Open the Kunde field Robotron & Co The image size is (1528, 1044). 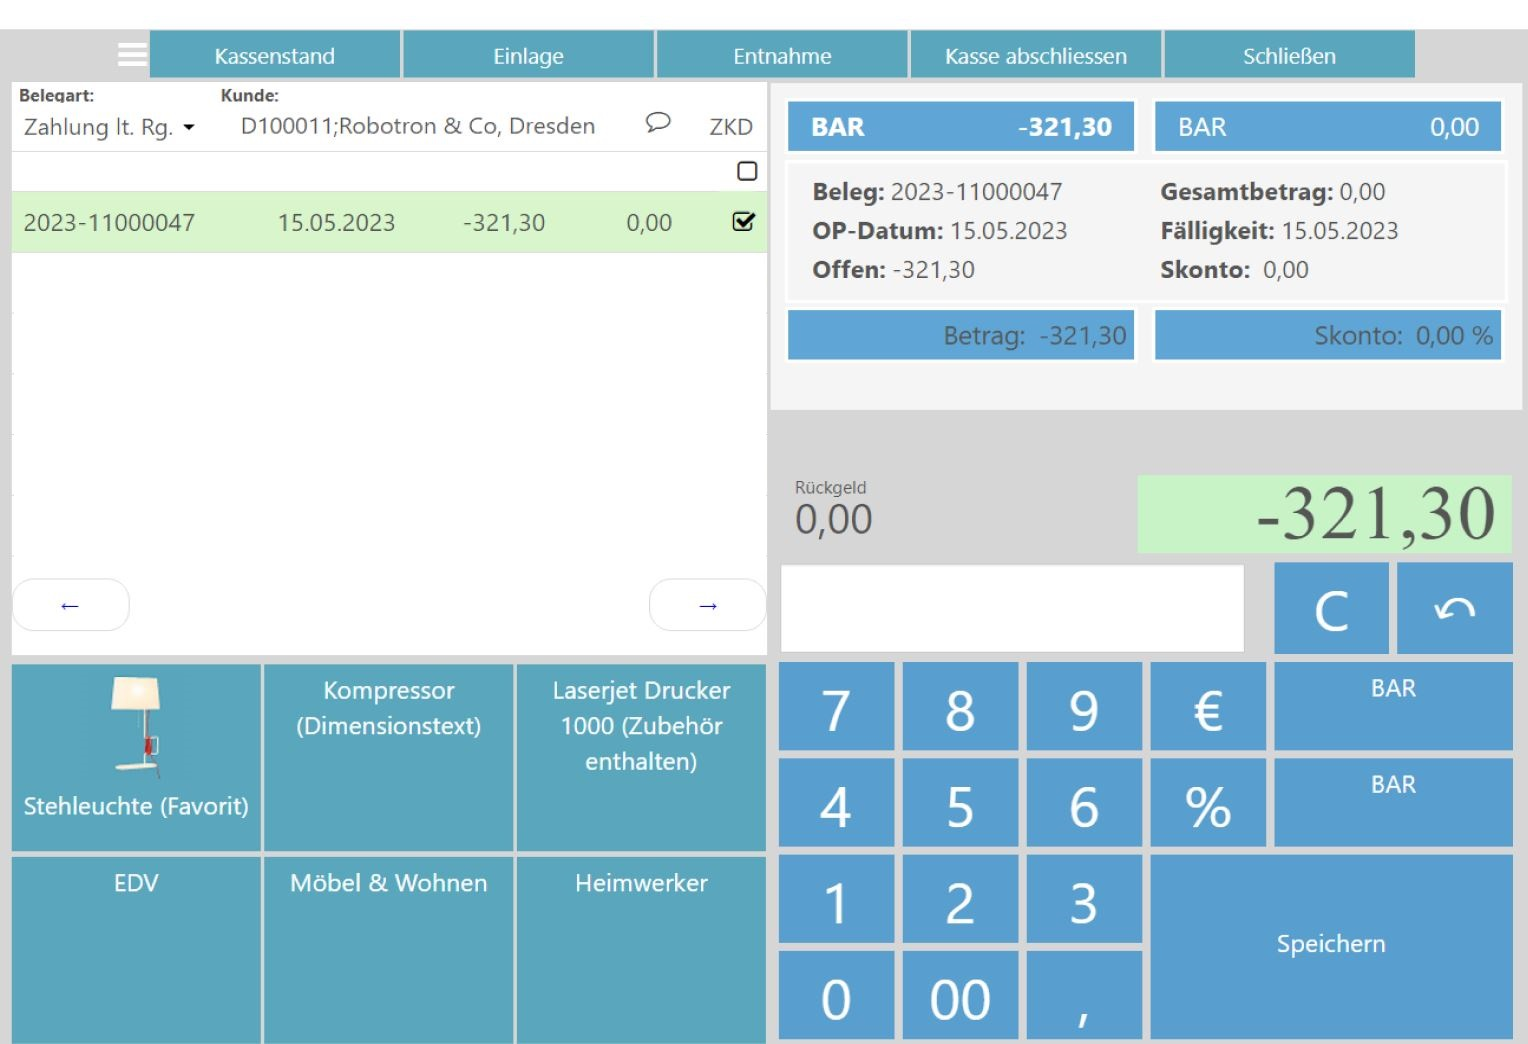417,126
